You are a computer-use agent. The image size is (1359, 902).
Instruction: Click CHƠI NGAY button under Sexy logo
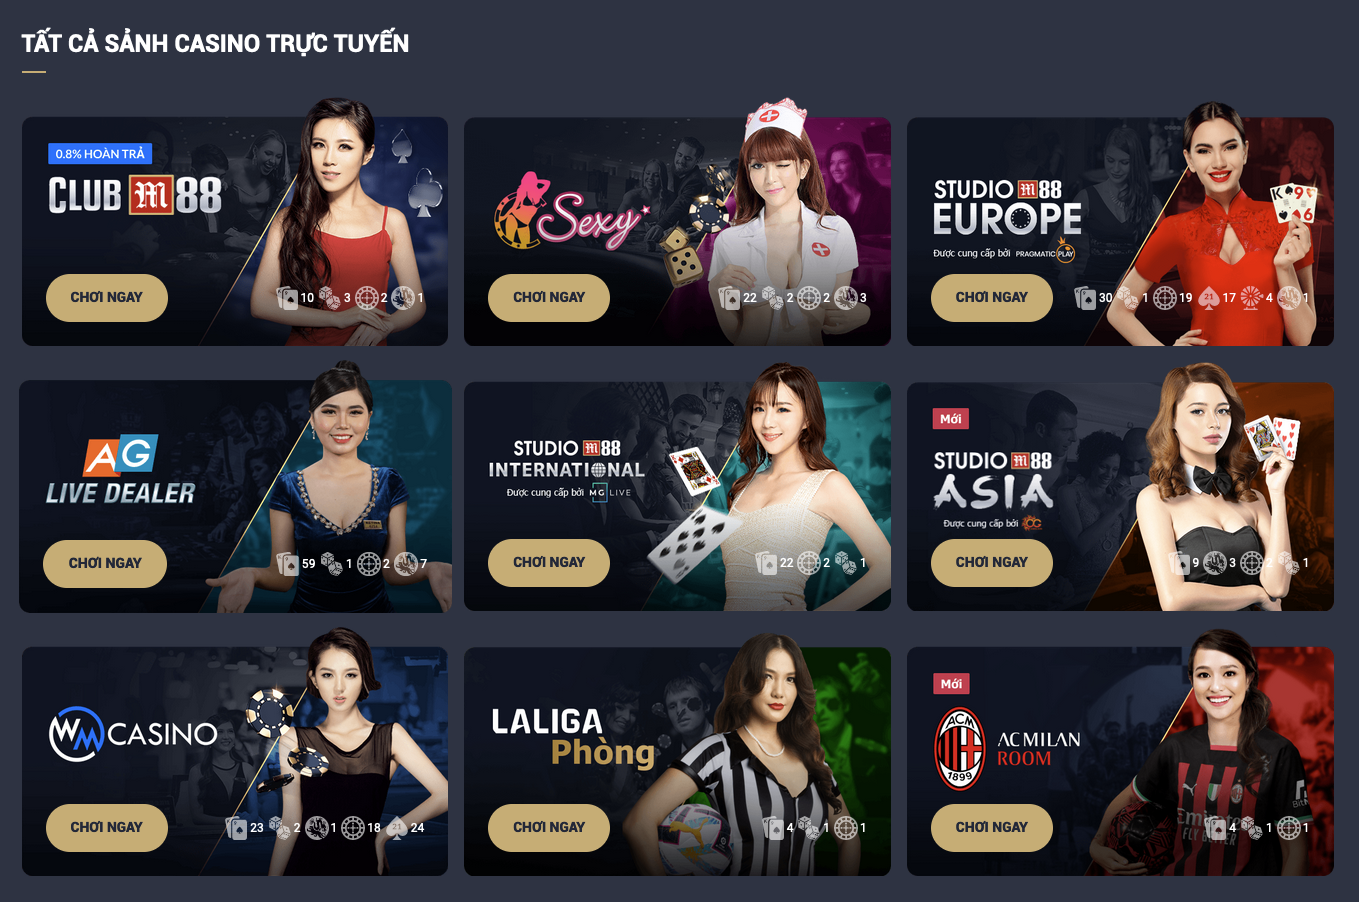[549, 298]
